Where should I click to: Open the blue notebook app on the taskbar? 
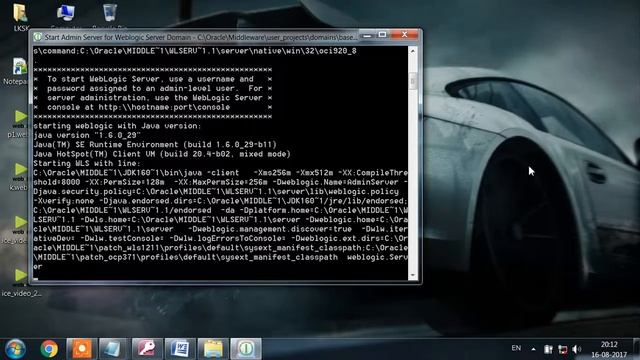[x=112, y=349]
